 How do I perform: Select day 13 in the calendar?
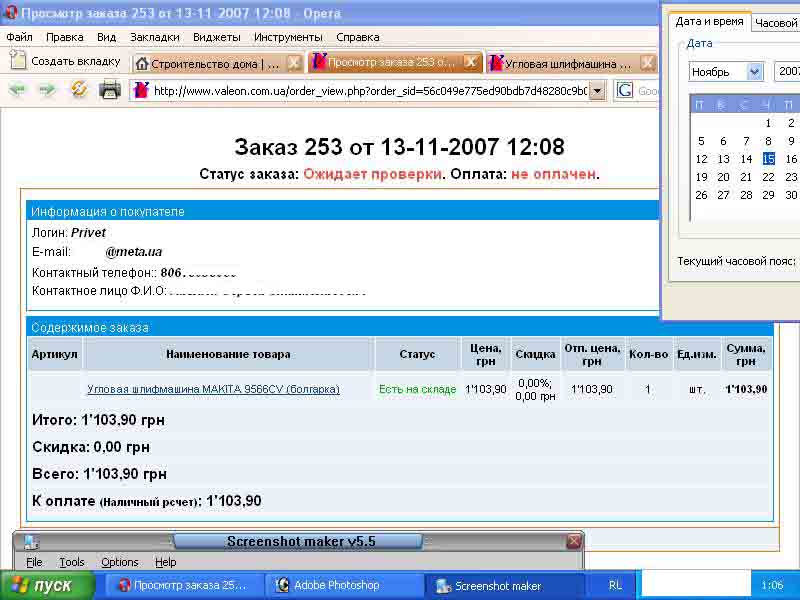pyautogui.click(x=723, y=159)
